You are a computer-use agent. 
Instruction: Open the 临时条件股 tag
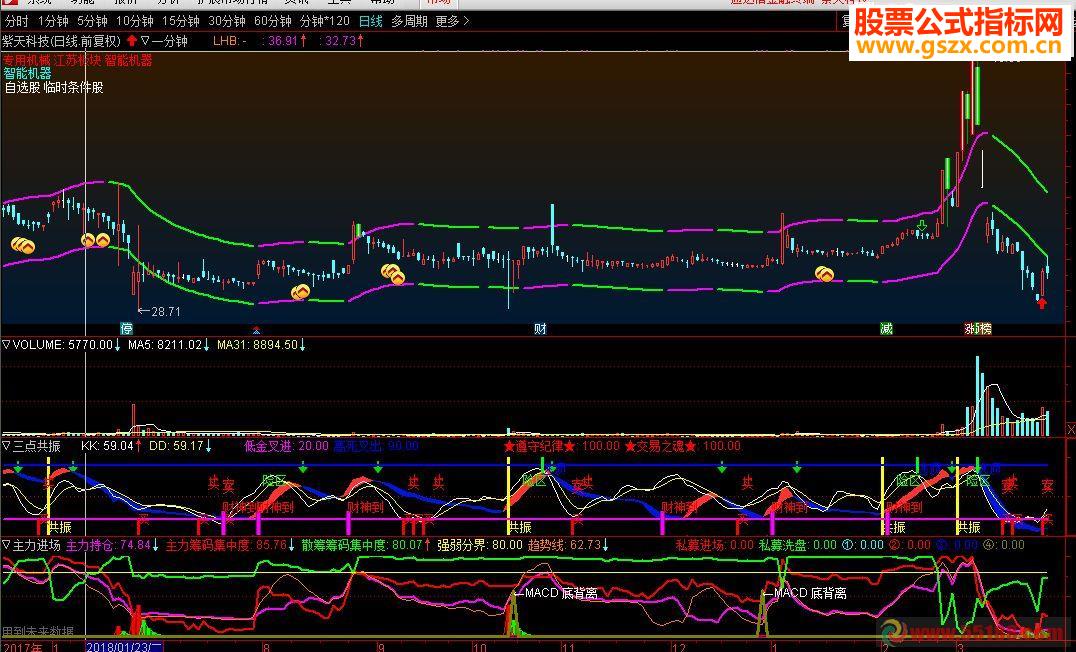tap(73, 87)
